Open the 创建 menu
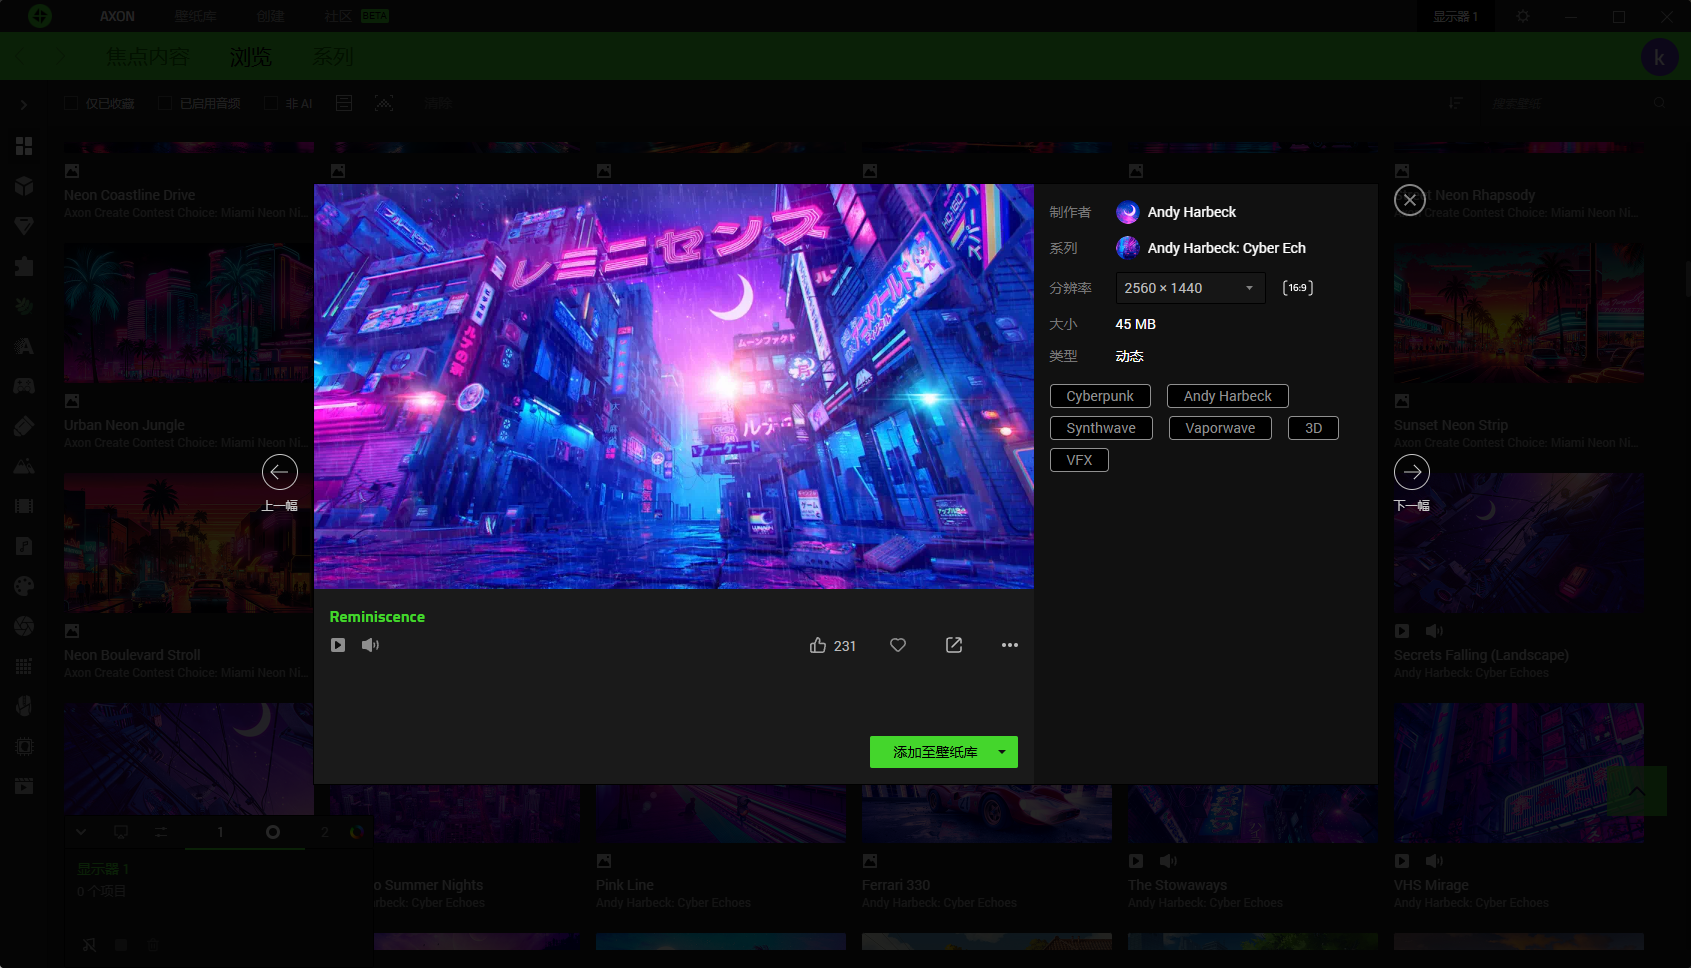 click(270, 16)
